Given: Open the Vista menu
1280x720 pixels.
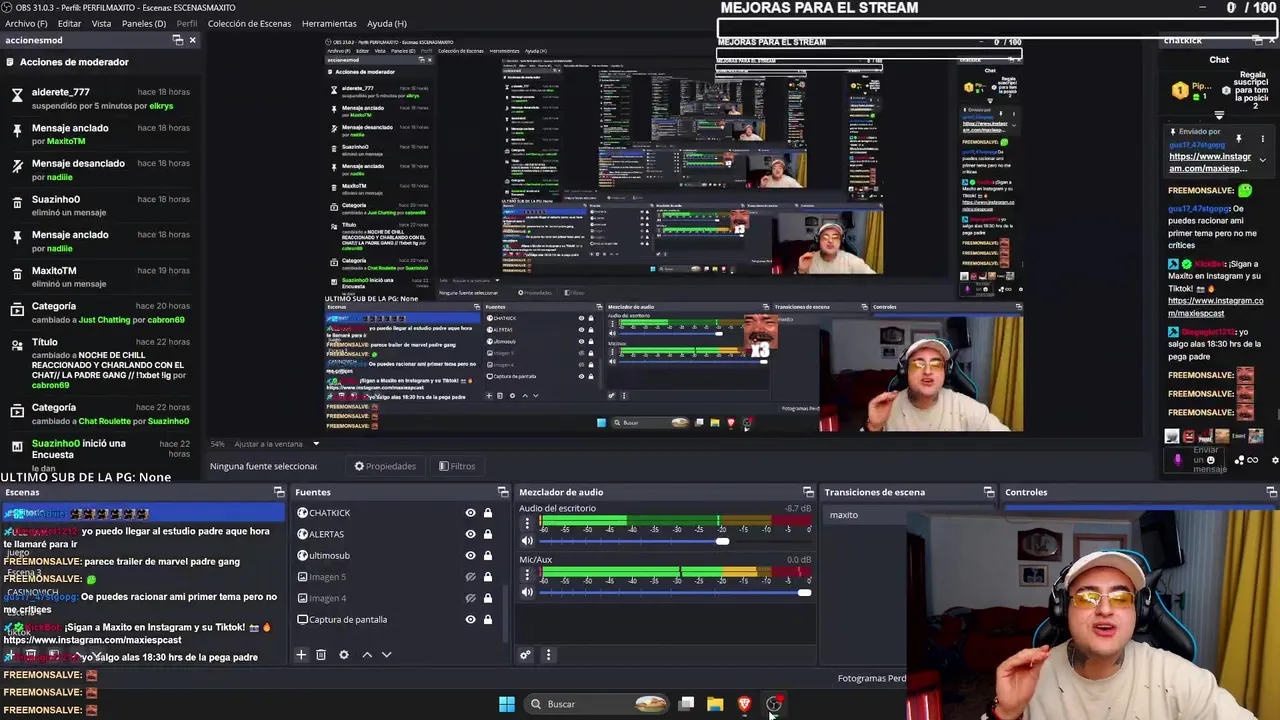Looking at the screenshot, I should click(x=101, y=23).
